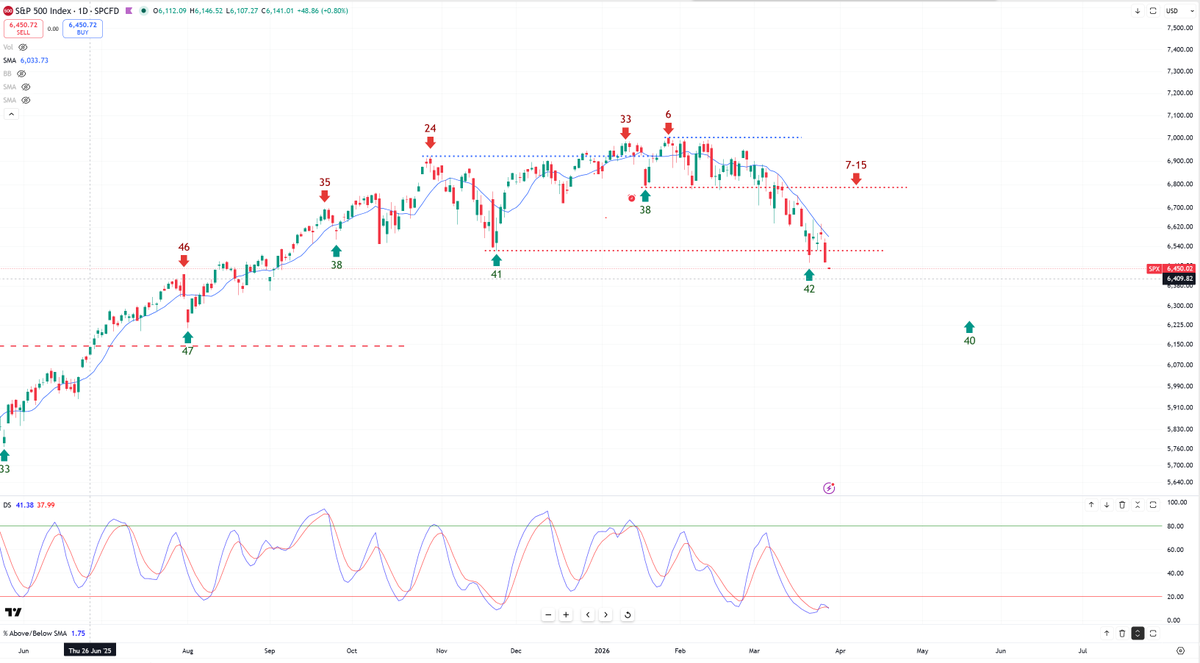Click the red down arrow labeled 6
The image size is (1200, 663).
668,128
